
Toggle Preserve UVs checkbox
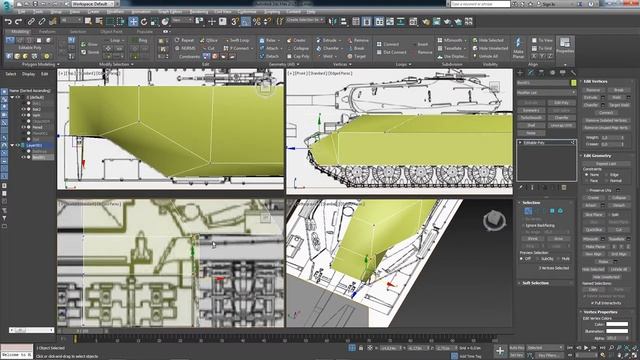tap(587, 190)
